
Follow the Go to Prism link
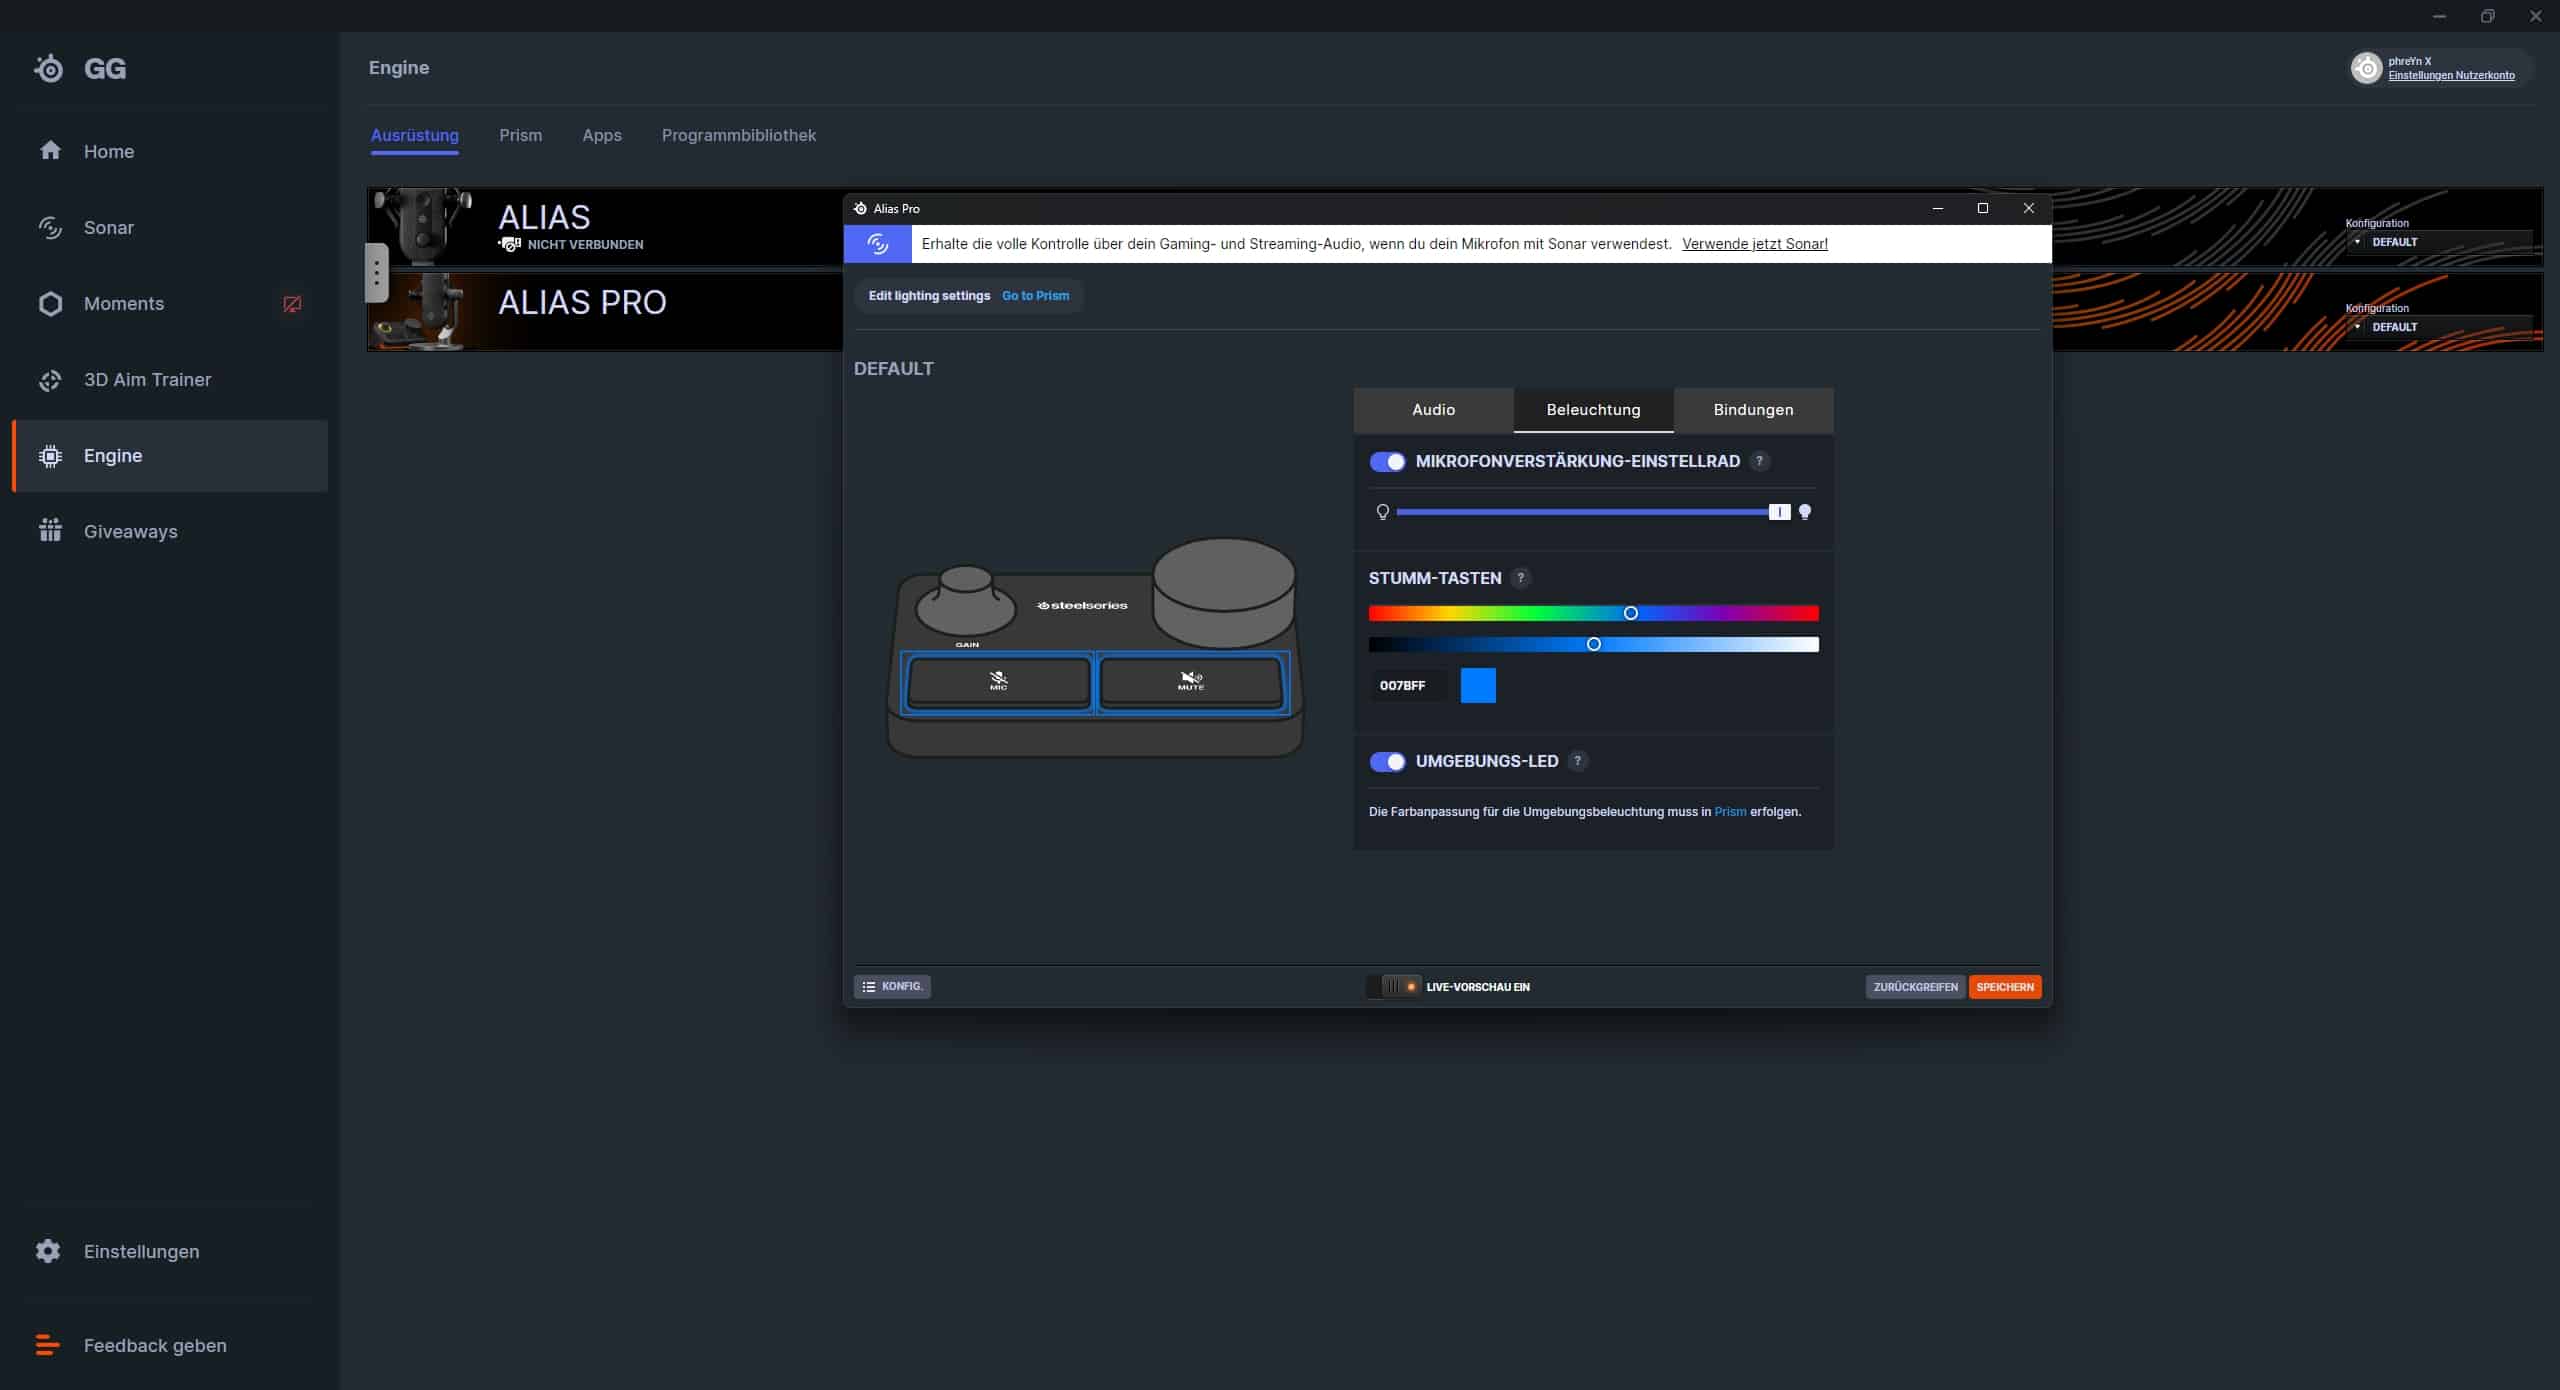click(x=1035, y=296)
